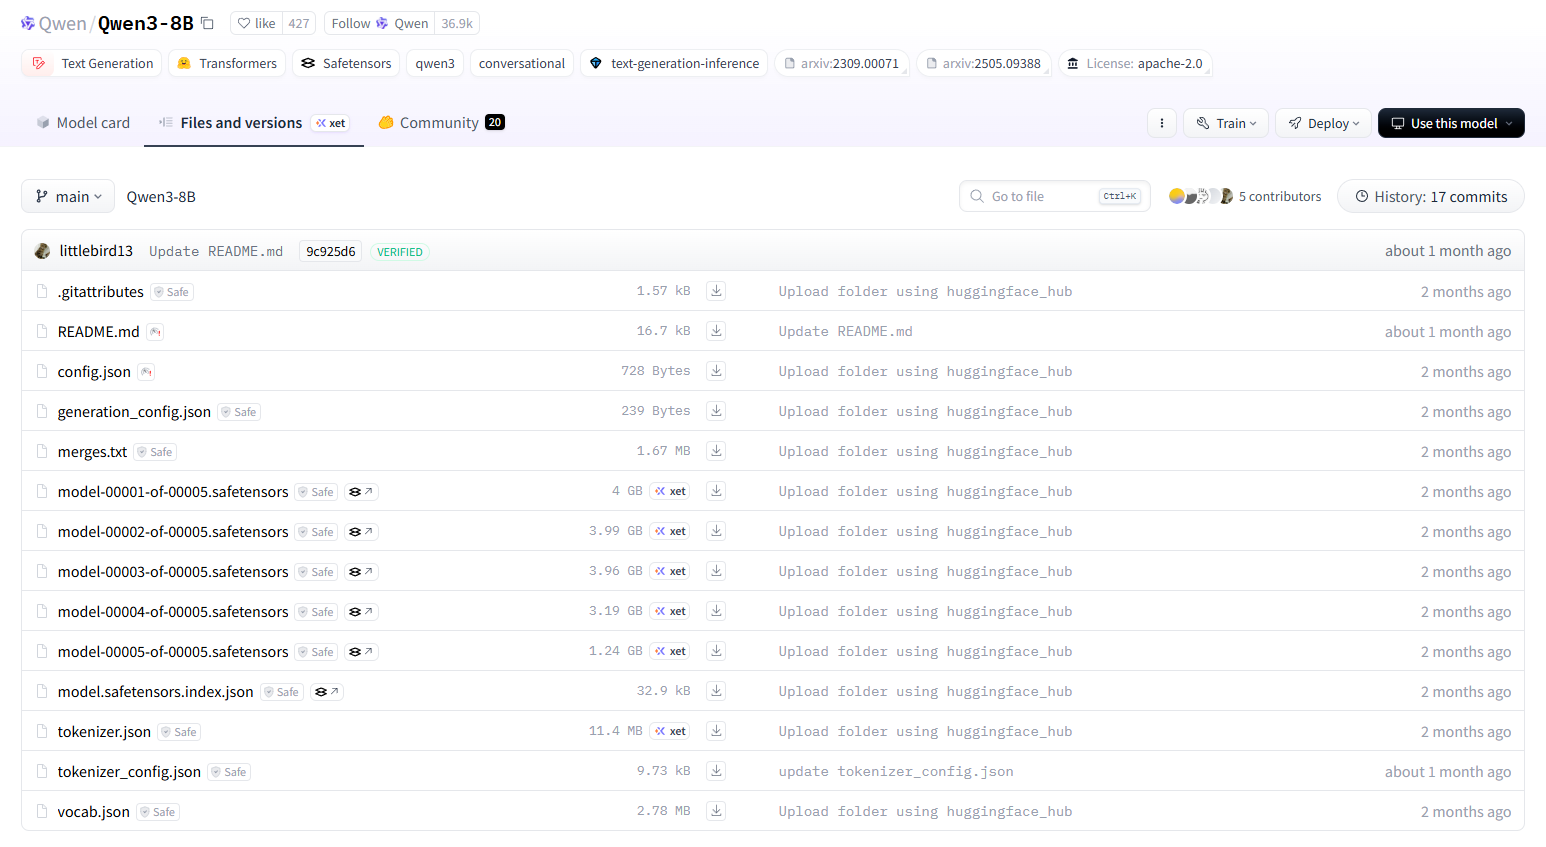This screenshot has width=1546, height=847.
Task: Open the tokenizer_config.json file
Action: (129, 771)
